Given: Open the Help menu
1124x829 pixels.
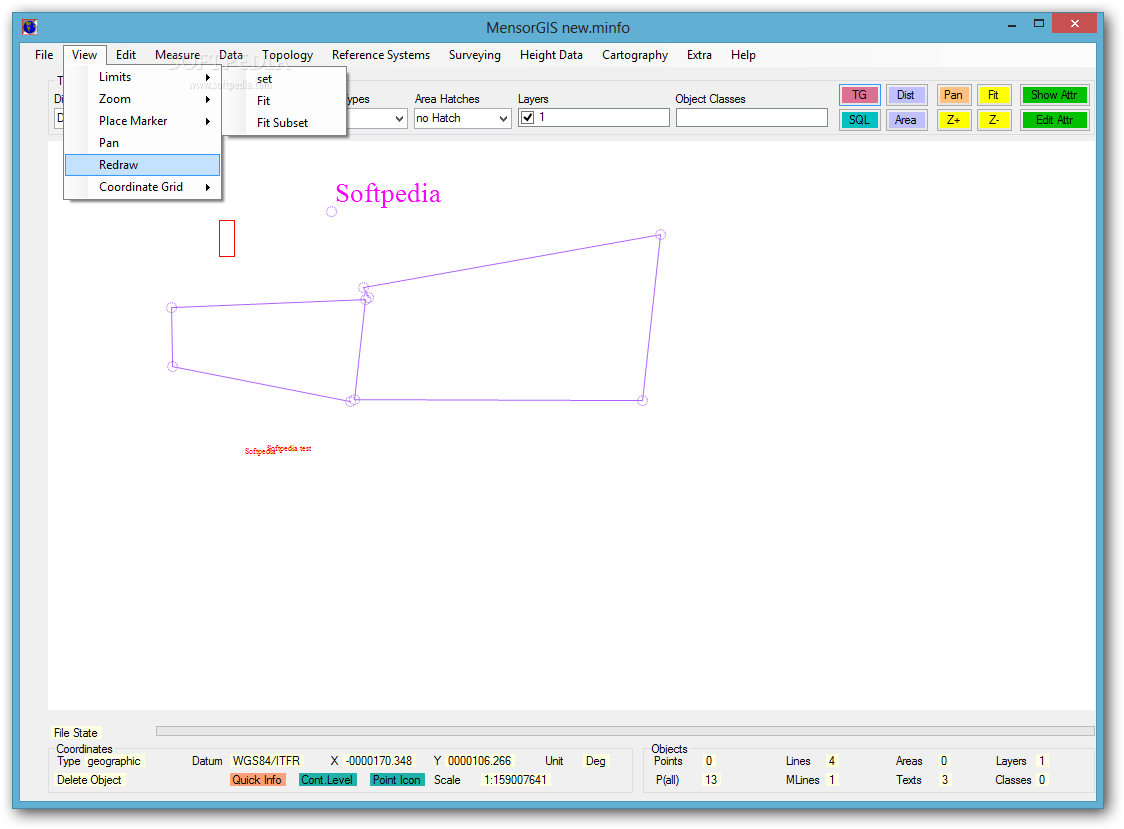Looking at the screenshot, I should pyautogui.click(x=743, y=55).
